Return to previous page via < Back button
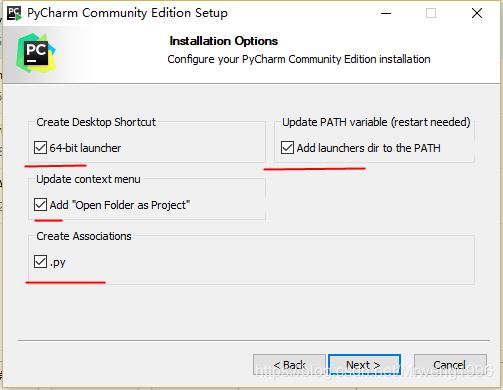Screen dimensions: 503x390 289,365
